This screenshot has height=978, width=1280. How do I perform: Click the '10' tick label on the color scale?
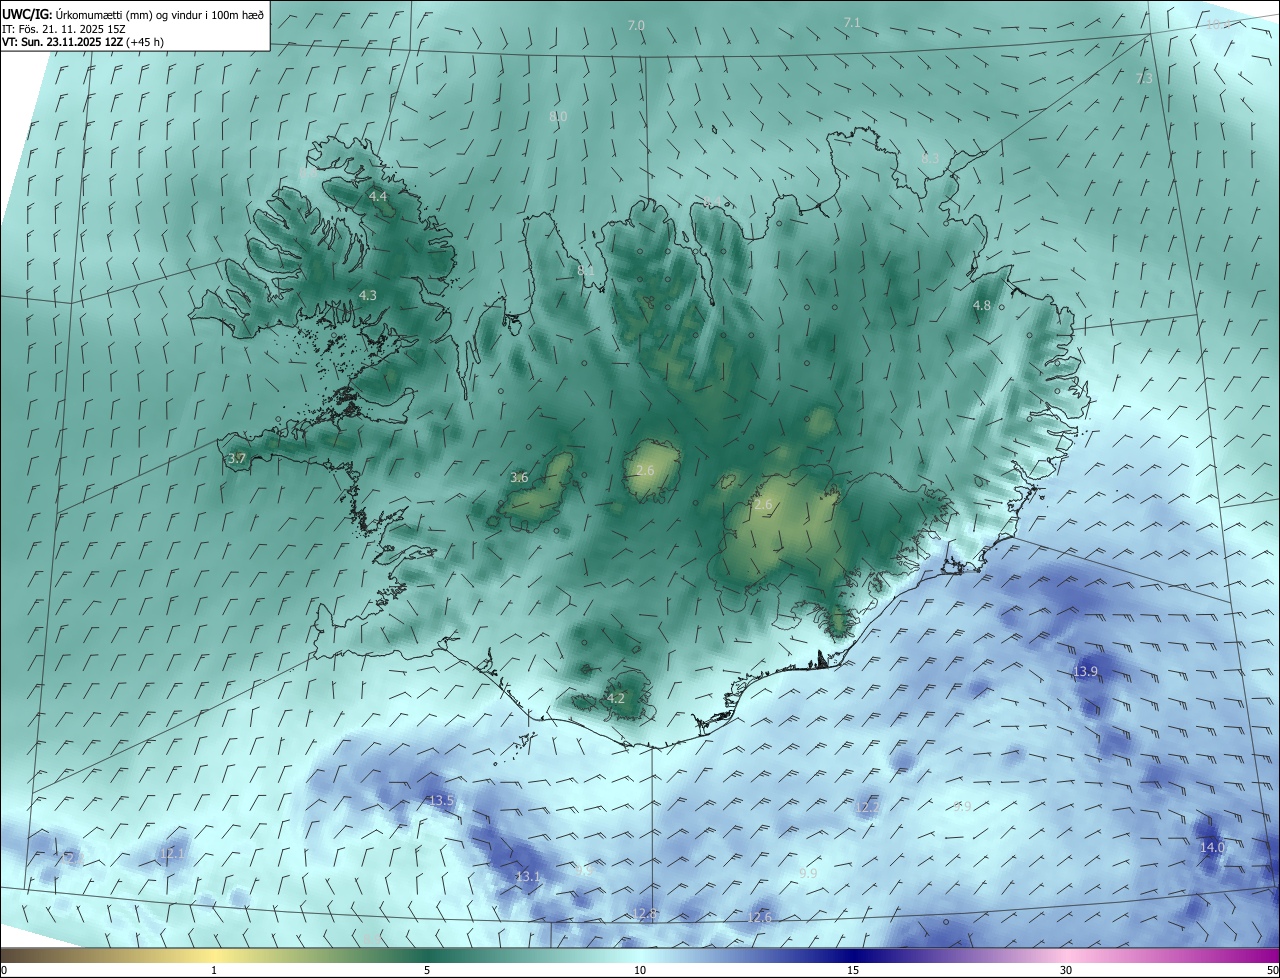point(640,970)
